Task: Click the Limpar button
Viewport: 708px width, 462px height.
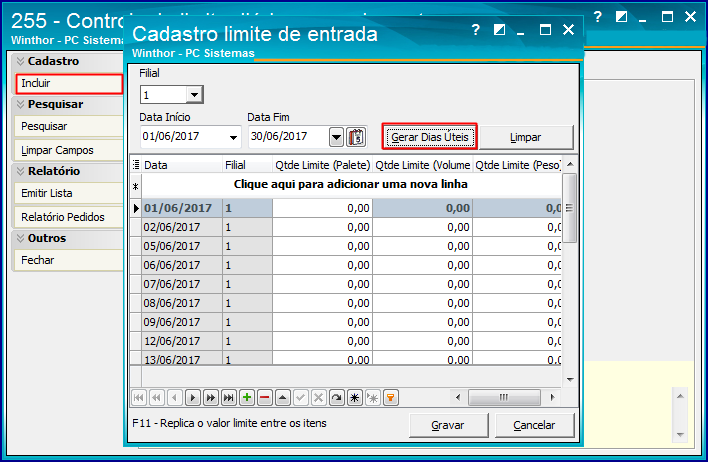Action: coord(526,137)
